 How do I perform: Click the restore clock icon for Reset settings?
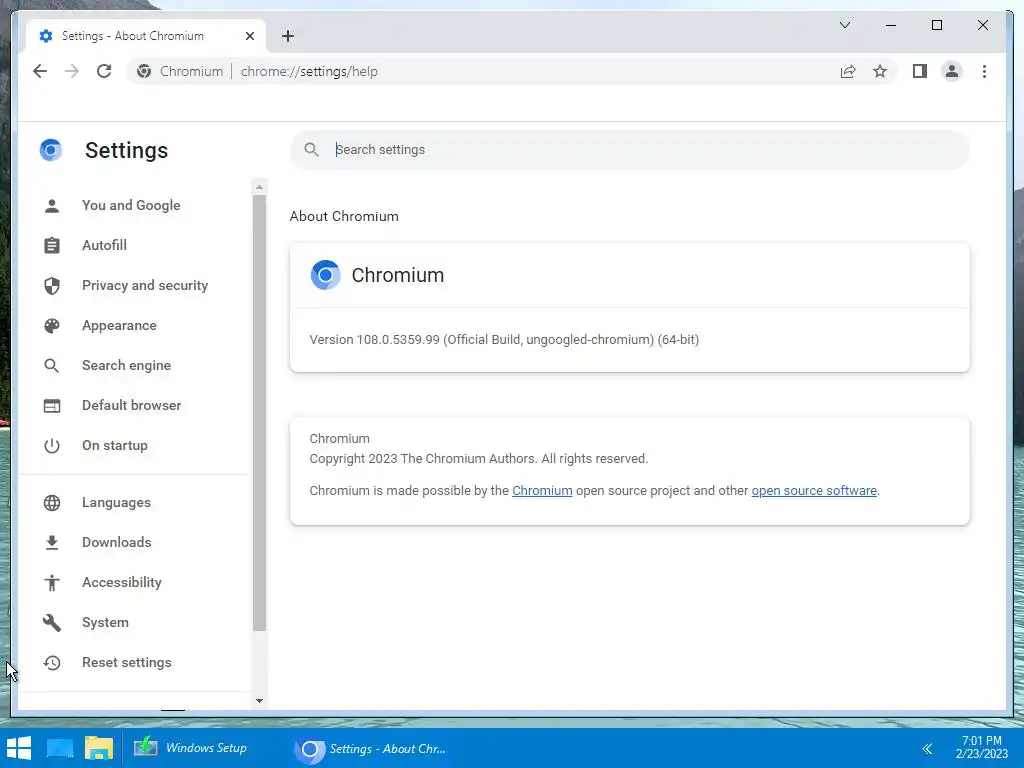coord(52,663)
